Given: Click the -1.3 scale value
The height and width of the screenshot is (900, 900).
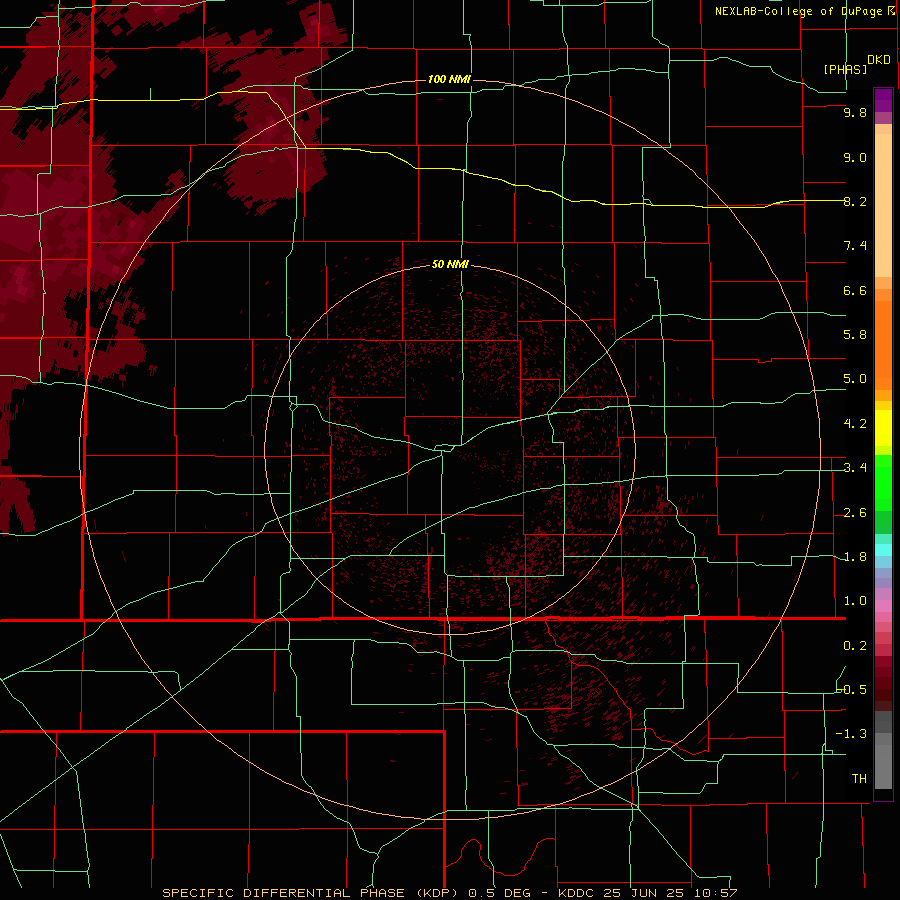Looking at the screenshot, I should tap(851, 734).
